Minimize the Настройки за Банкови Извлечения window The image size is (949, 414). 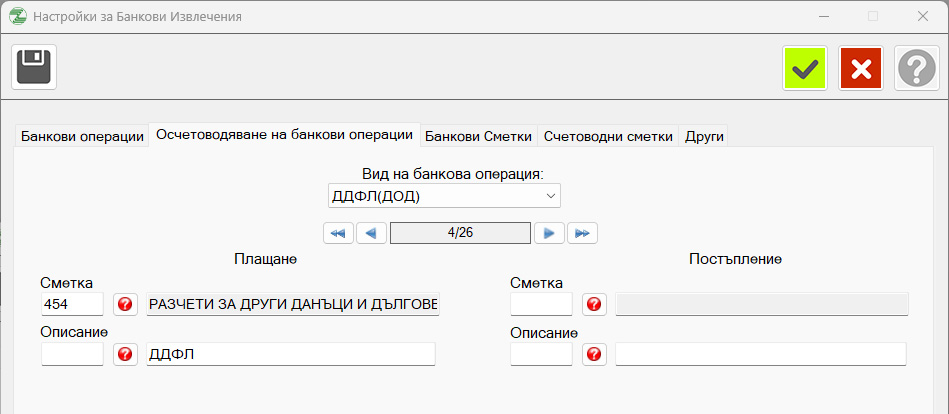click(823, 16)
